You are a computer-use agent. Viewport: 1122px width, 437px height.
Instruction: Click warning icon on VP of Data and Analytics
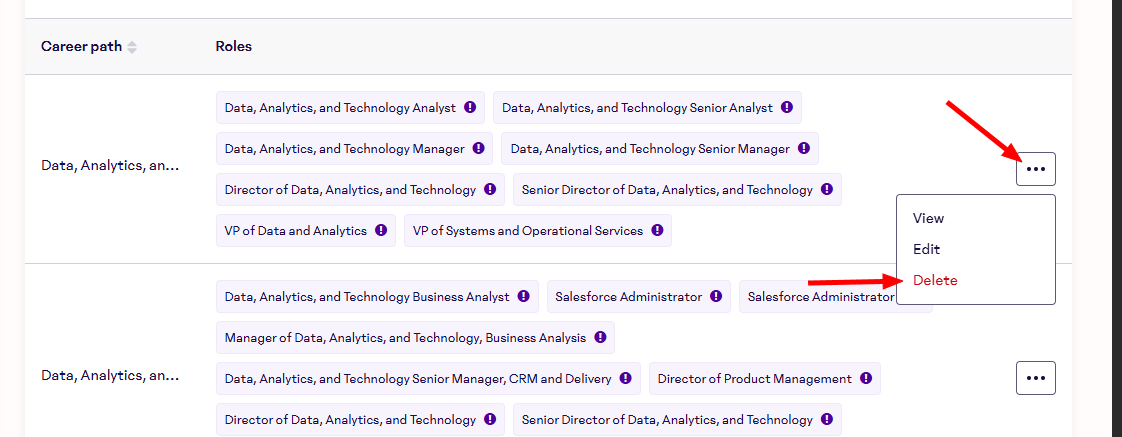point(381,231)
